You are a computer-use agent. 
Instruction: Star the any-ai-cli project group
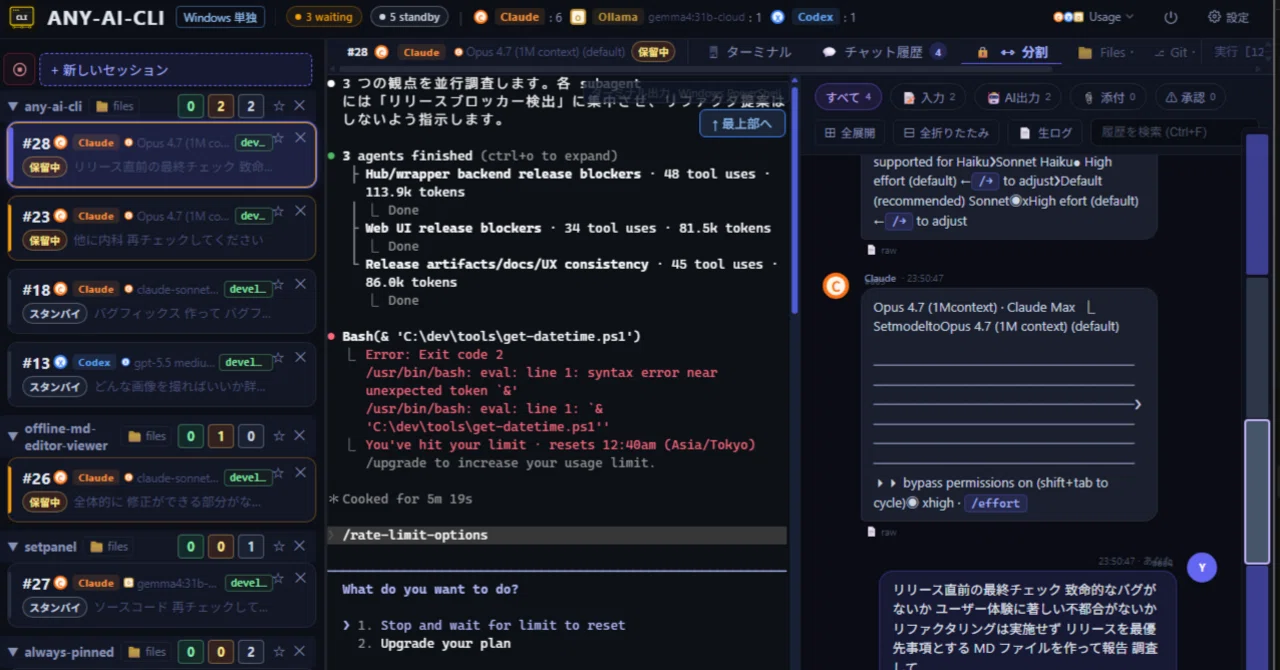279,106
